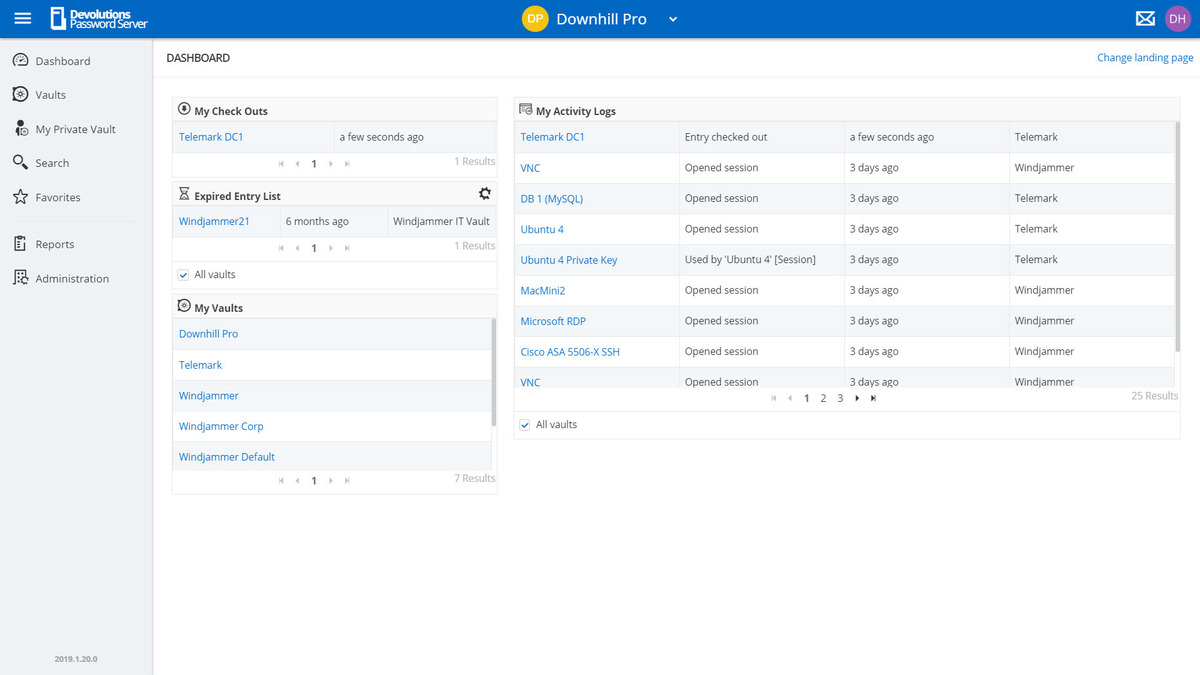The height and width of the screenshot is (675, 1200).
Task: Open Expired Entry List gear settings
Action: point(485,194)
